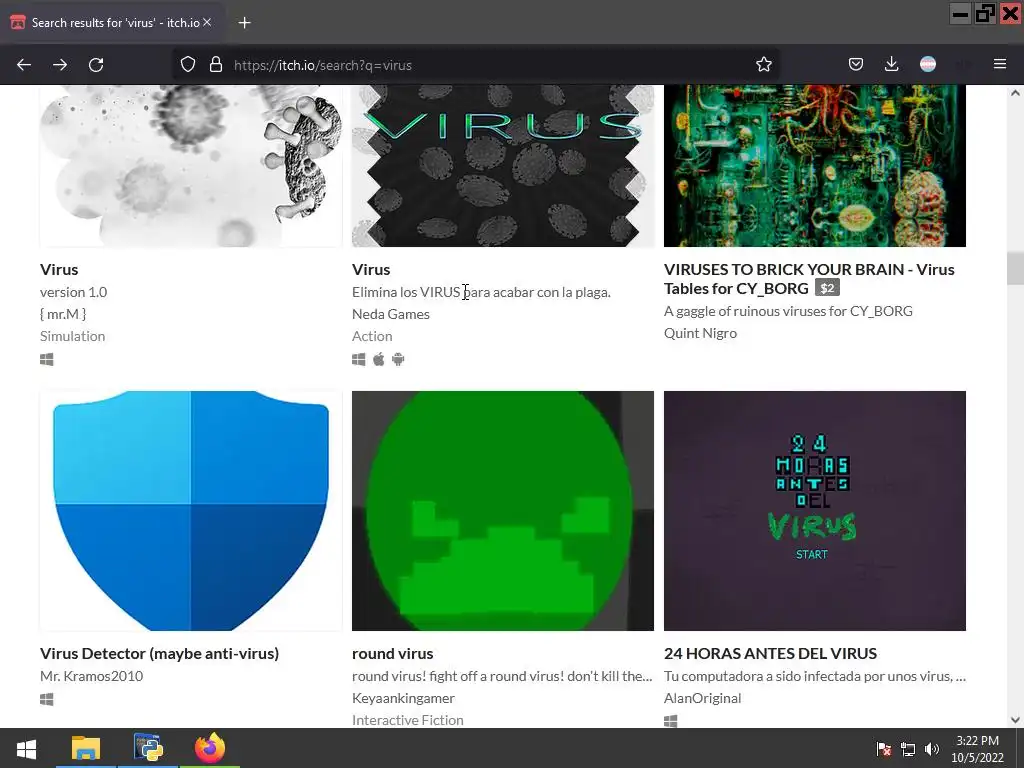
Task: Focus the itch.io URL address bar
Action: tap(477, 65)
